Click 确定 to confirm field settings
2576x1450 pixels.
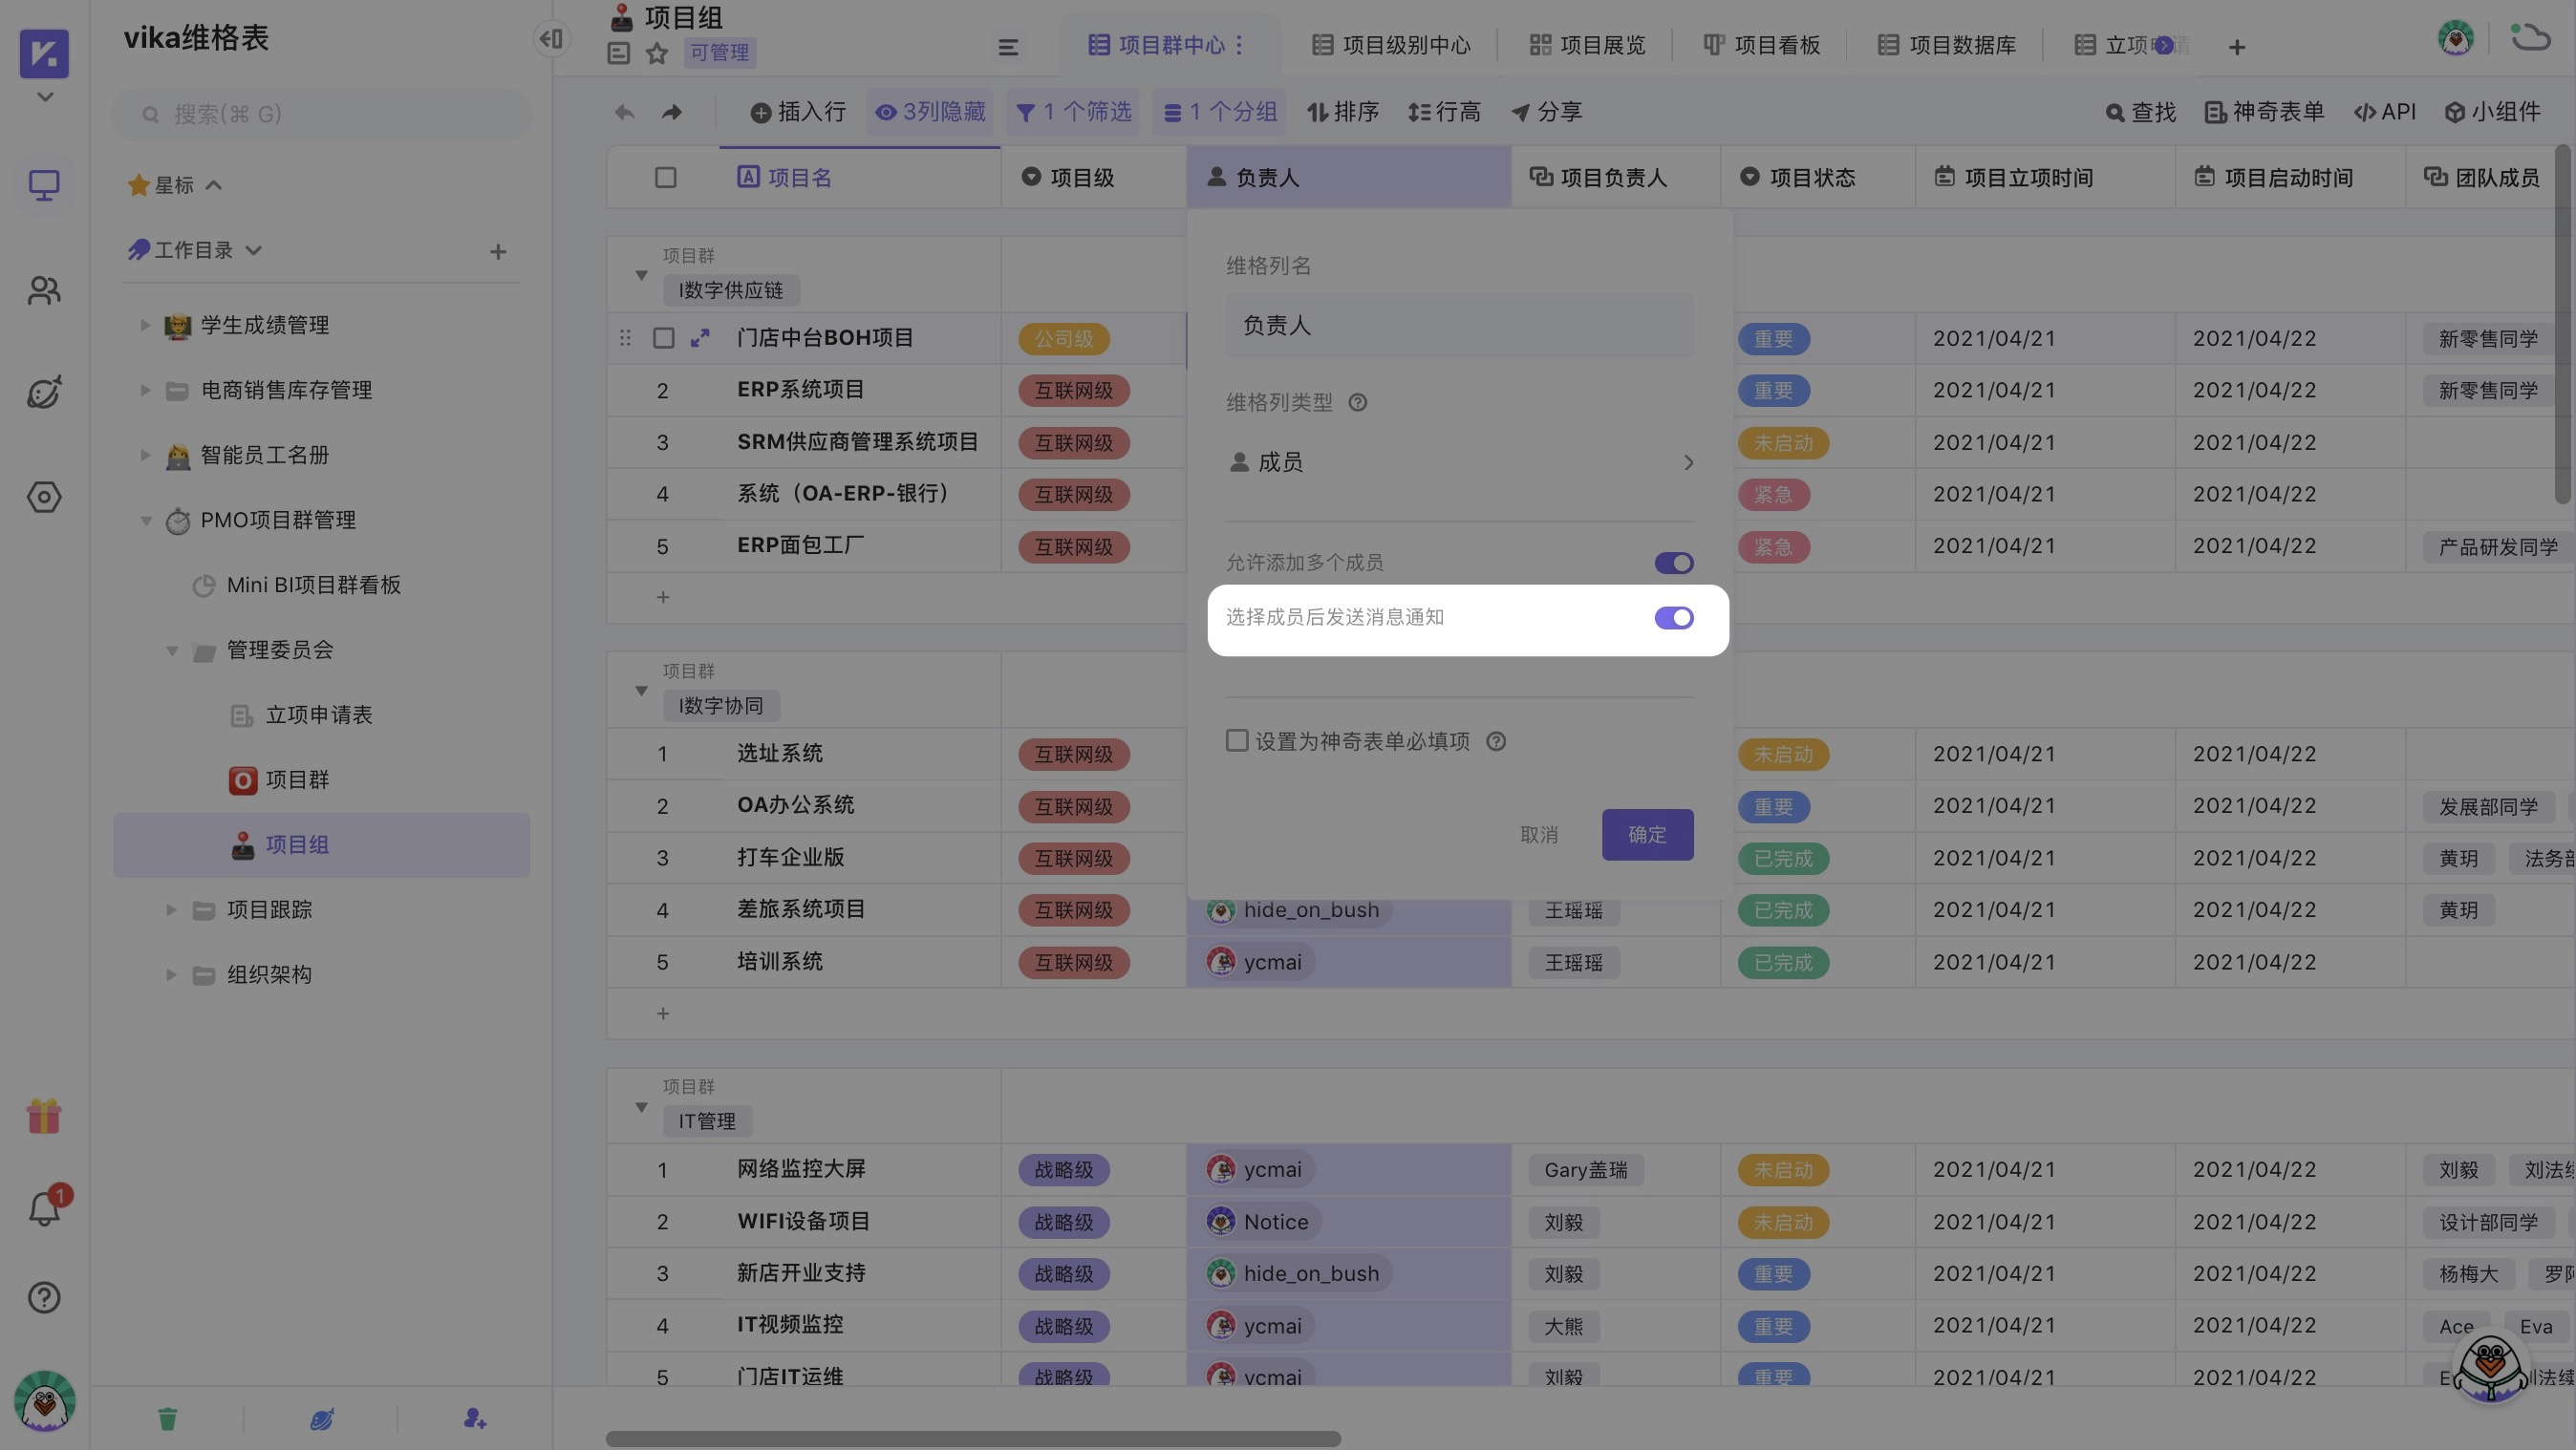point(1647,834)
